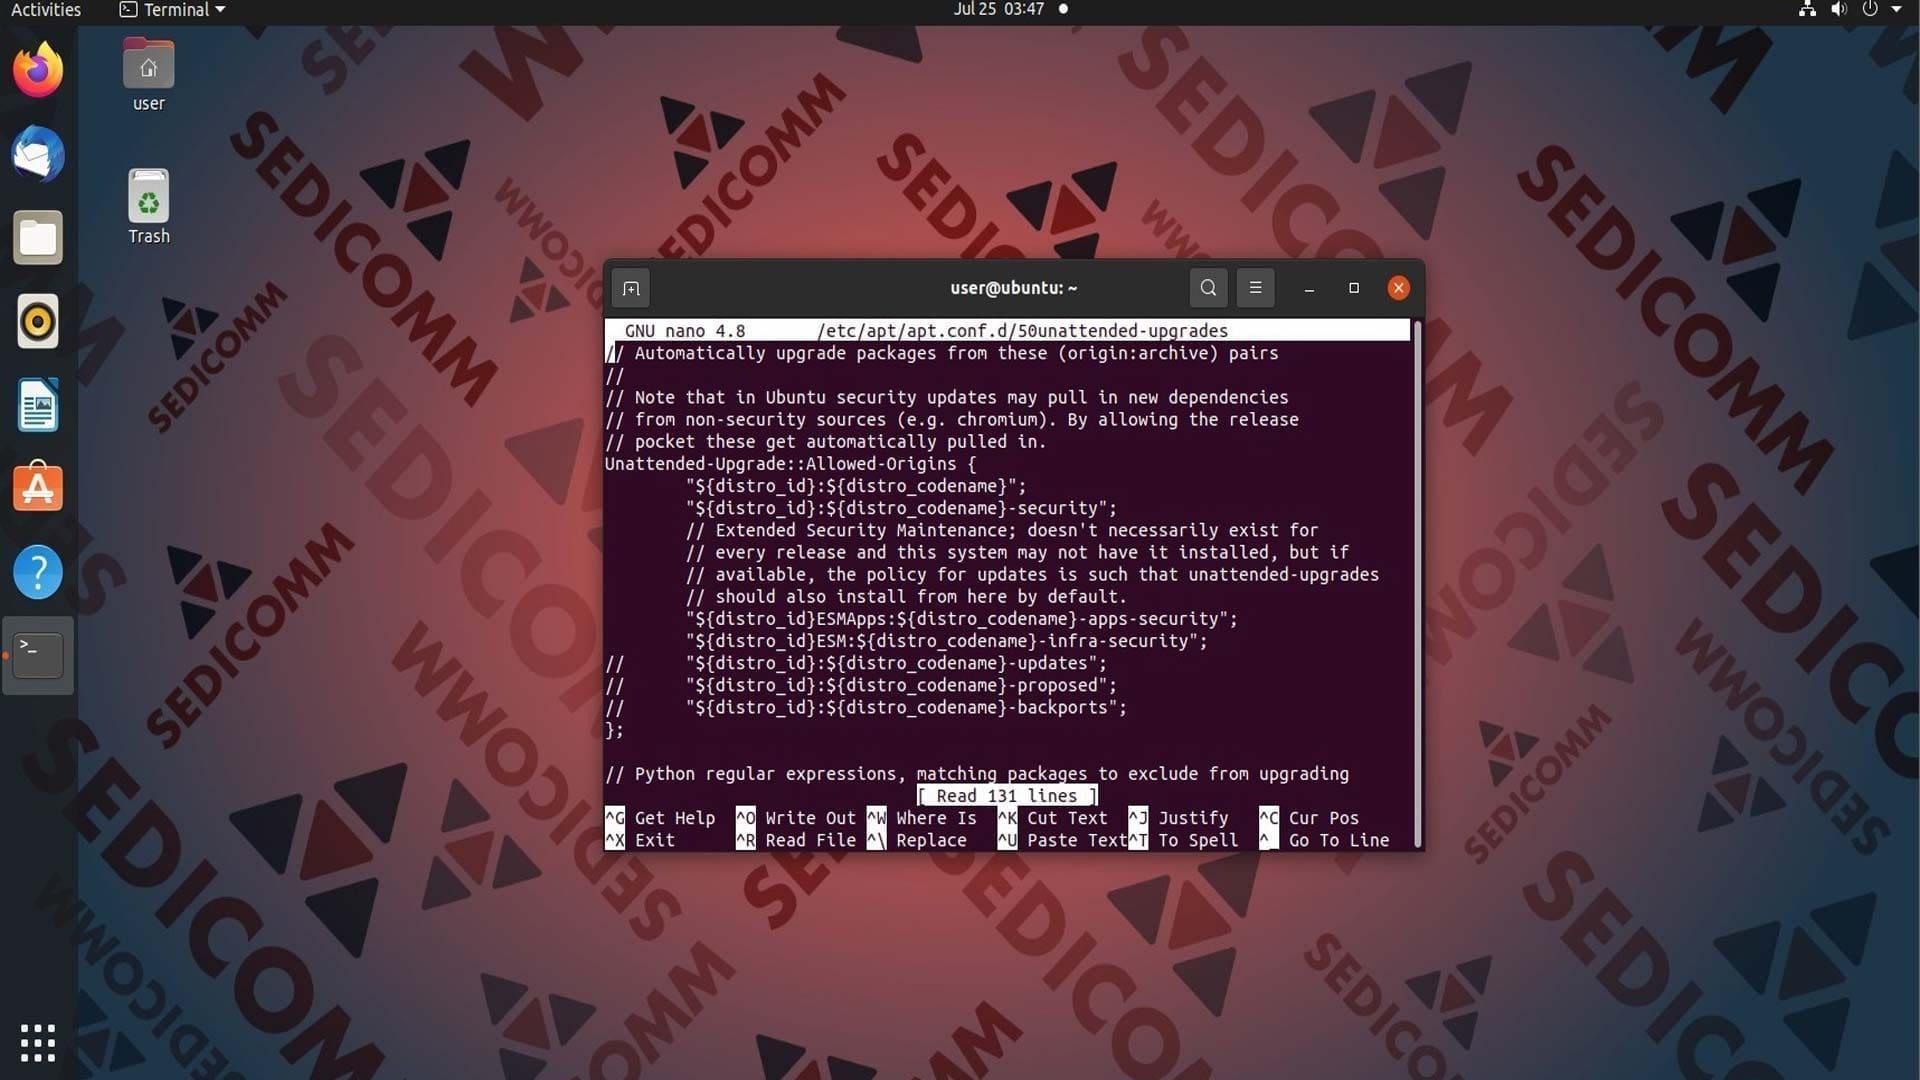Minimize the terminal window
Image resolution: width=1920 pixels, height=1080 pixels.
click(x=1309, y=288)
